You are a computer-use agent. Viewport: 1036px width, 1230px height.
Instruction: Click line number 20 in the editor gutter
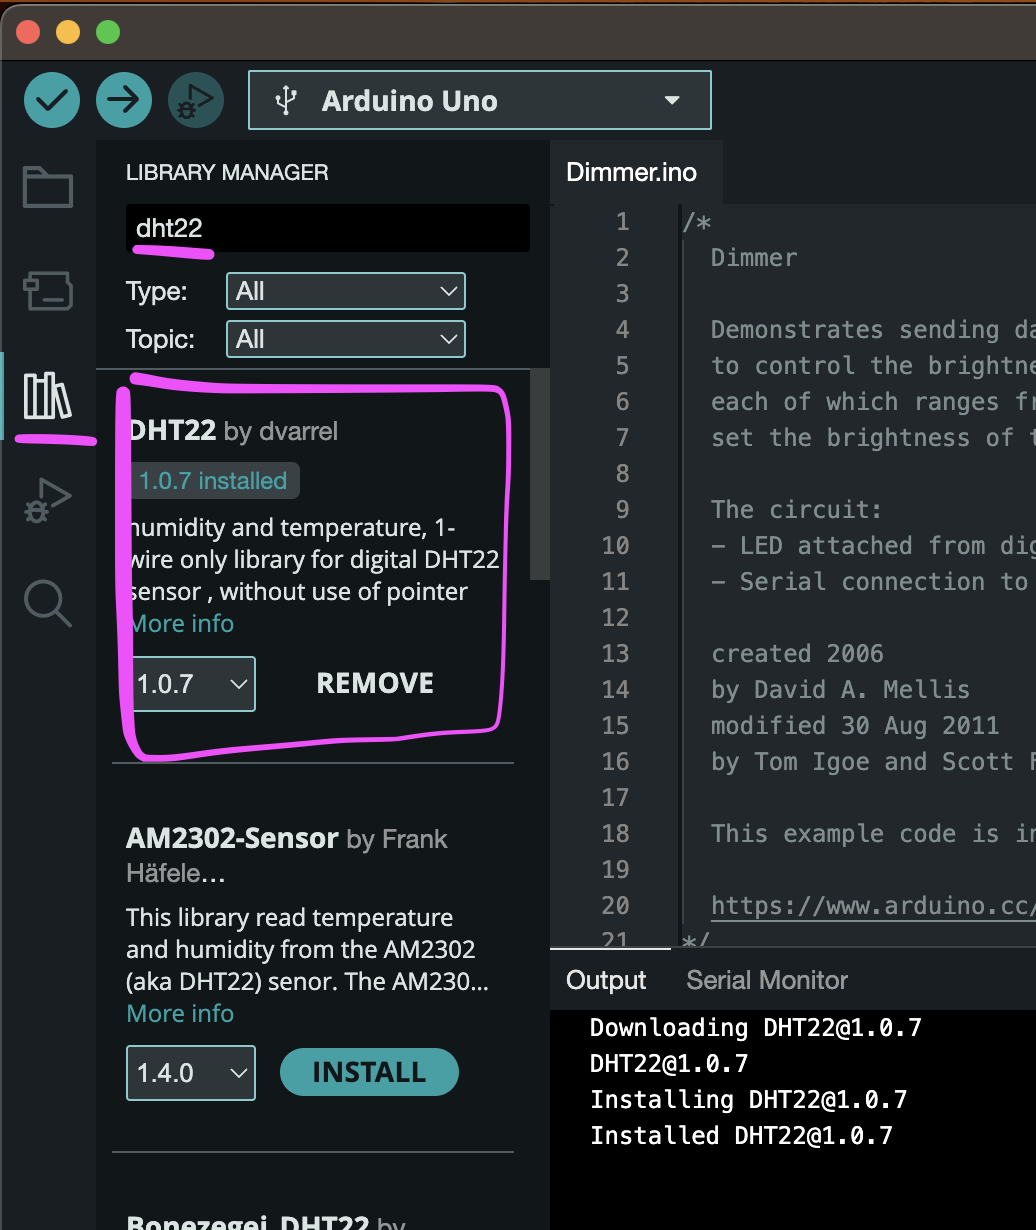pyautogui.click(x=616, y=906)
